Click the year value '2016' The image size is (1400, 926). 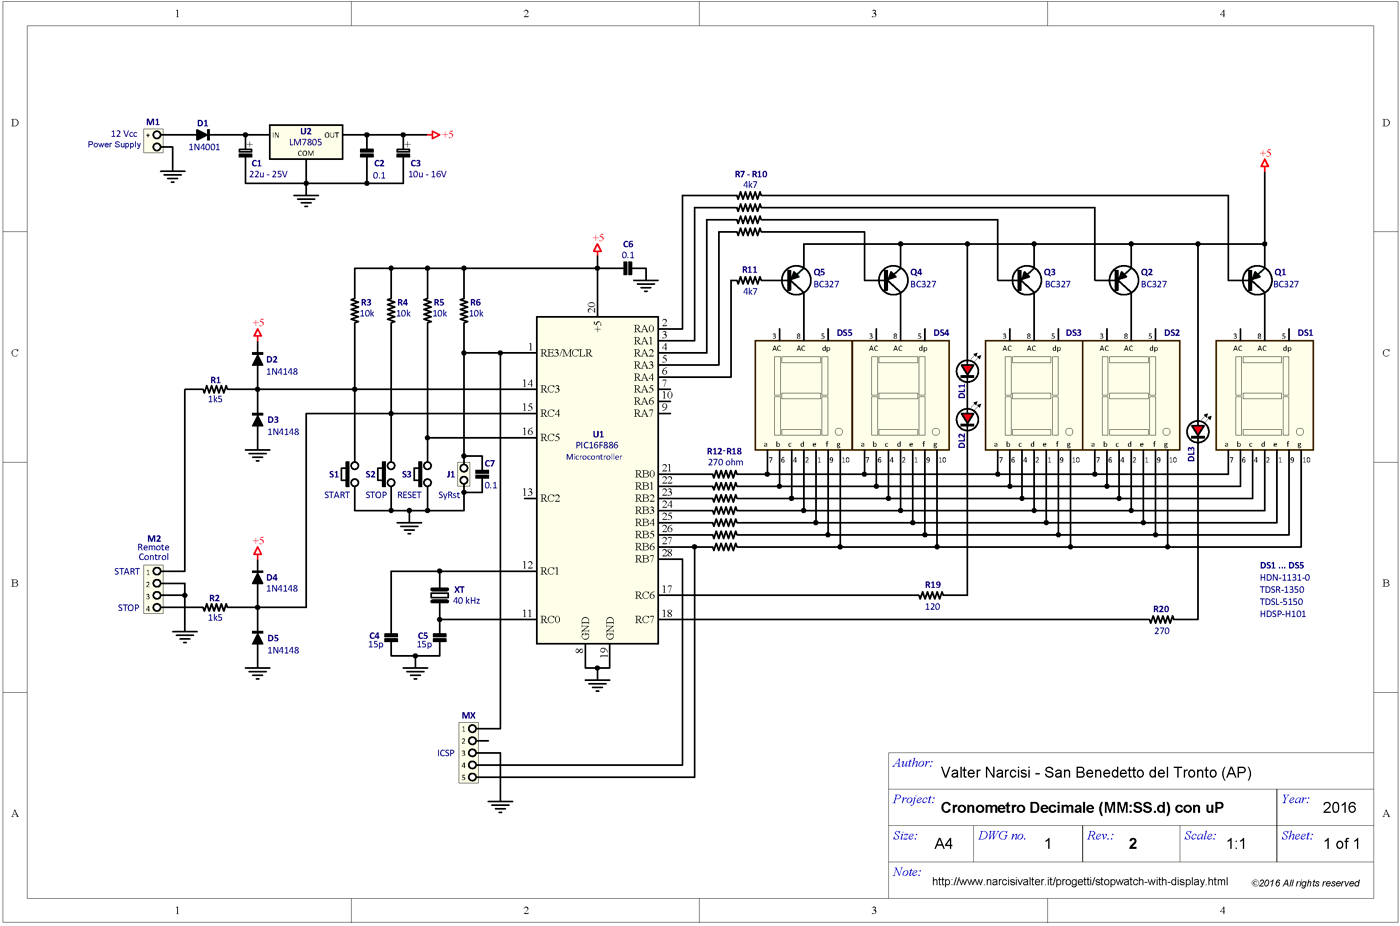[x=1339, y=808]
